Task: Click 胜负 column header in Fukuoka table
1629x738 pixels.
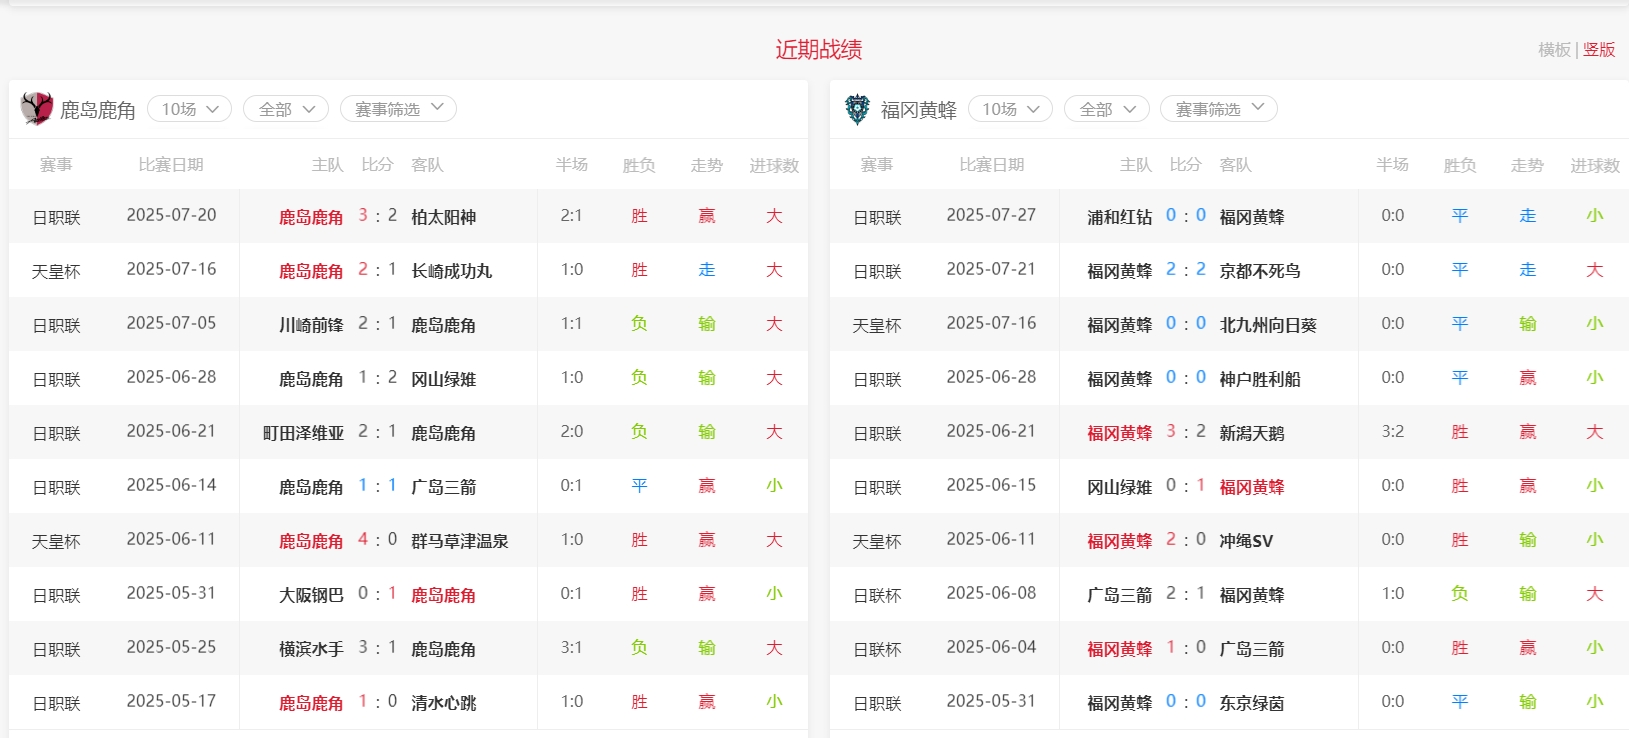Action: 1459,165
